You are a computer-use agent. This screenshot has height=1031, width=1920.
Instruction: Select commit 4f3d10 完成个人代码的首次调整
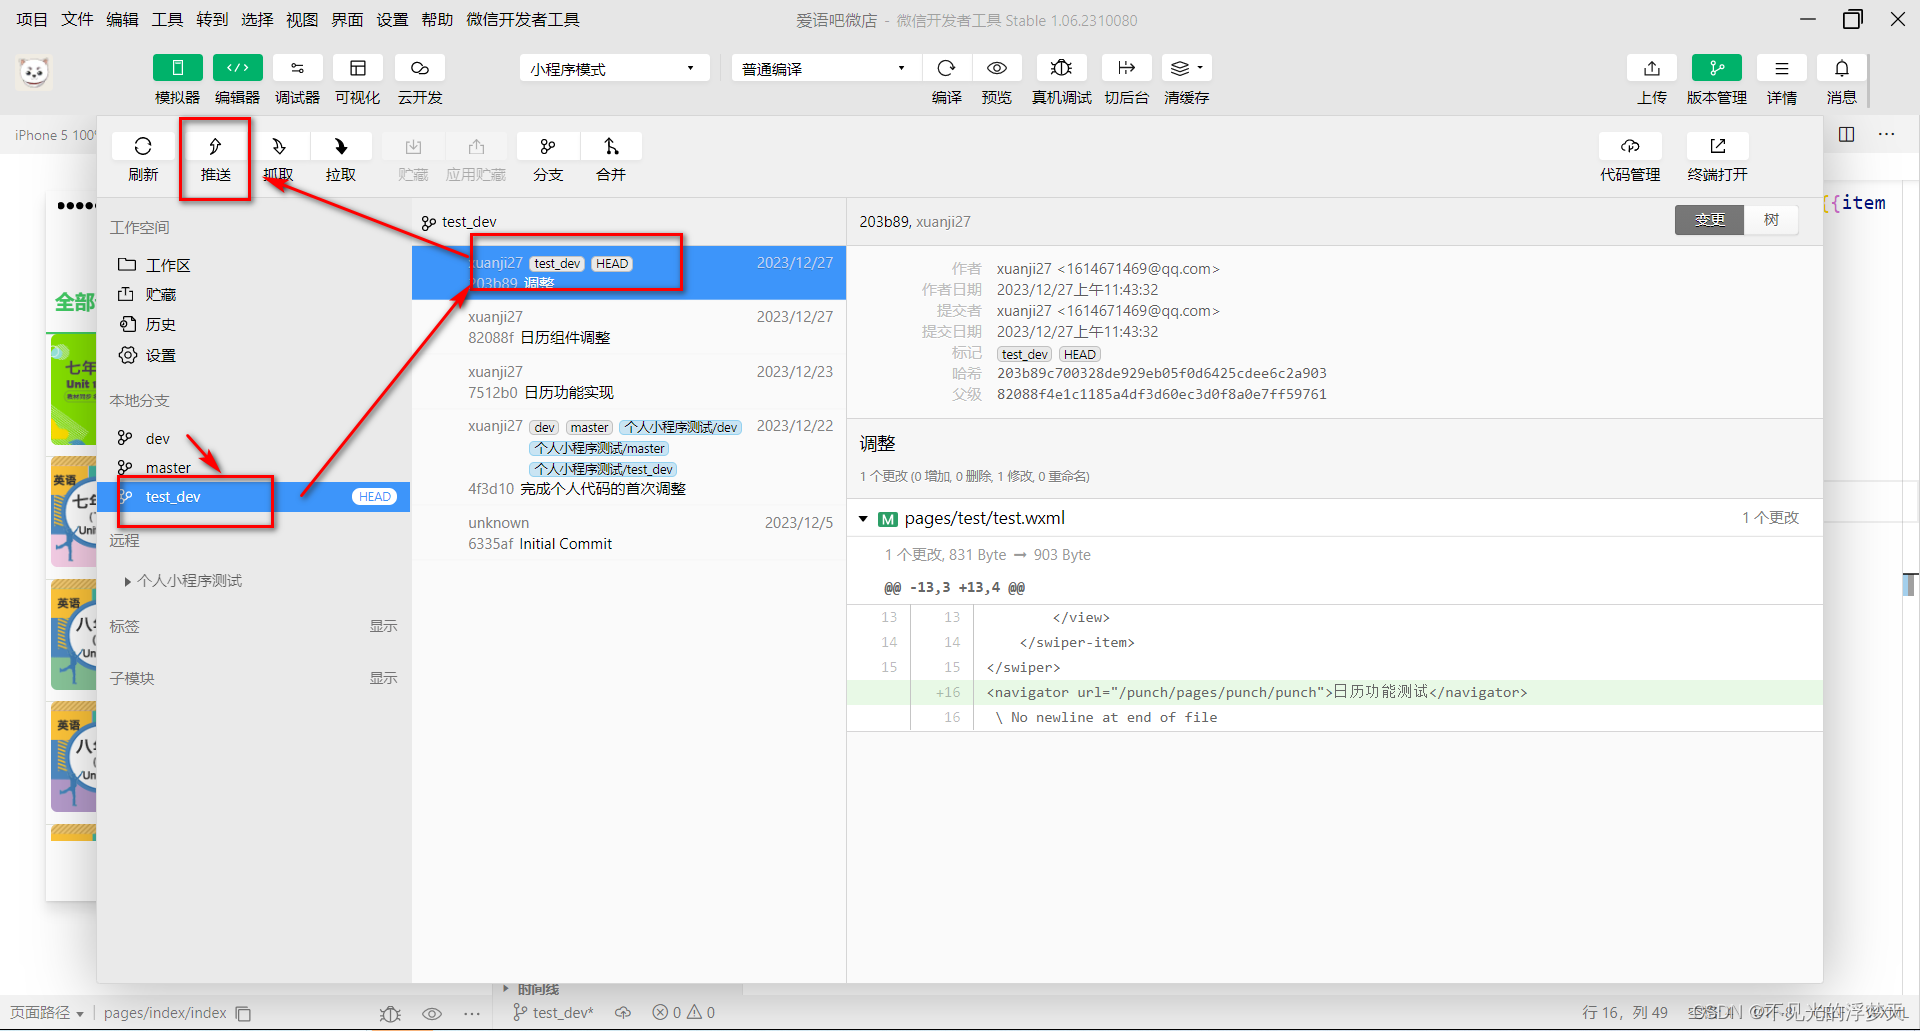click(629, 457)
